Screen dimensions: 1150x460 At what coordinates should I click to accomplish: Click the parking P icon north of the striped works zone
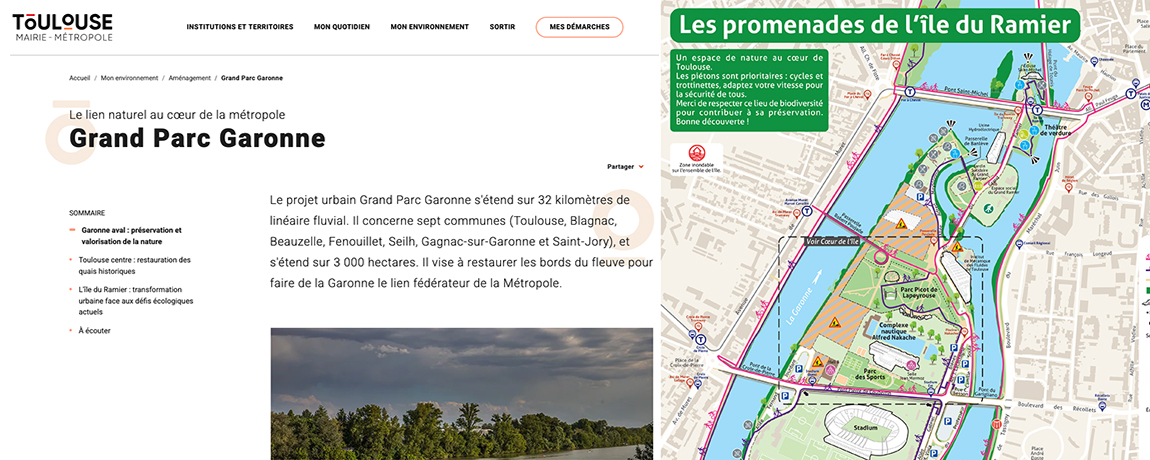pyautogui.click(x=920, y=197)
